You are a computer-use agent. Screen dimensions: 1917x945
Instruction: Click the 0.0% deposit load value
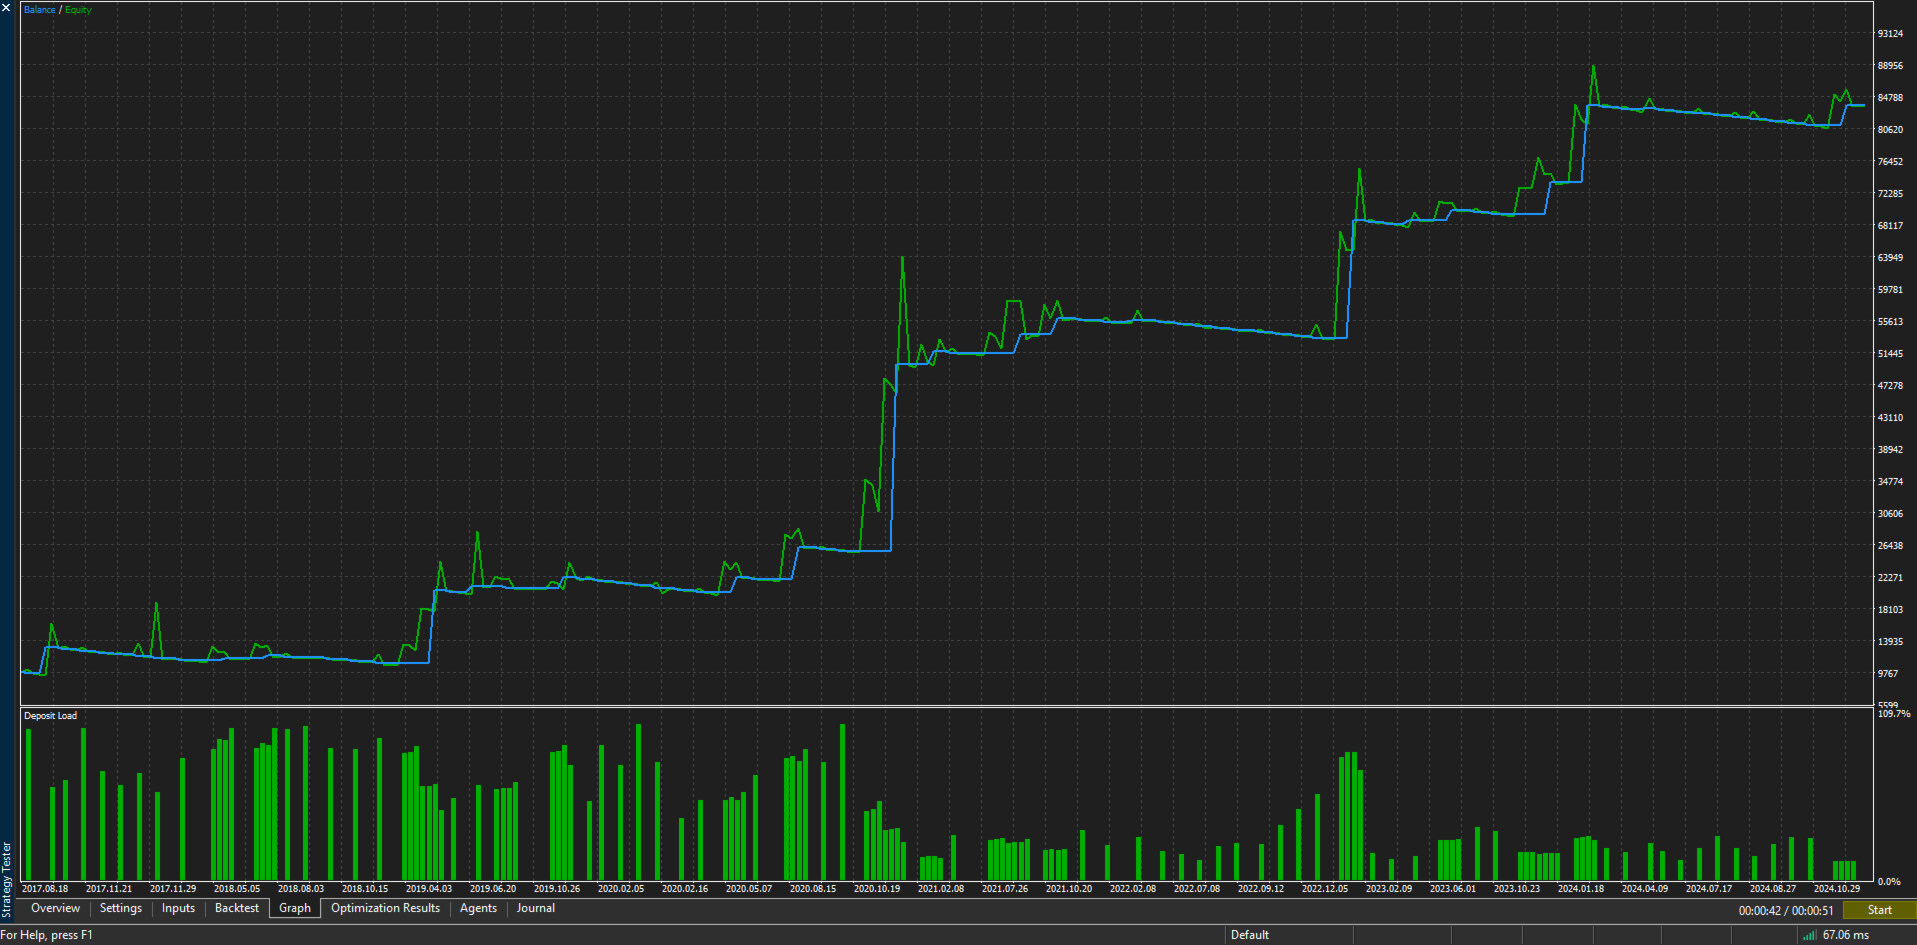point(1889,882)
